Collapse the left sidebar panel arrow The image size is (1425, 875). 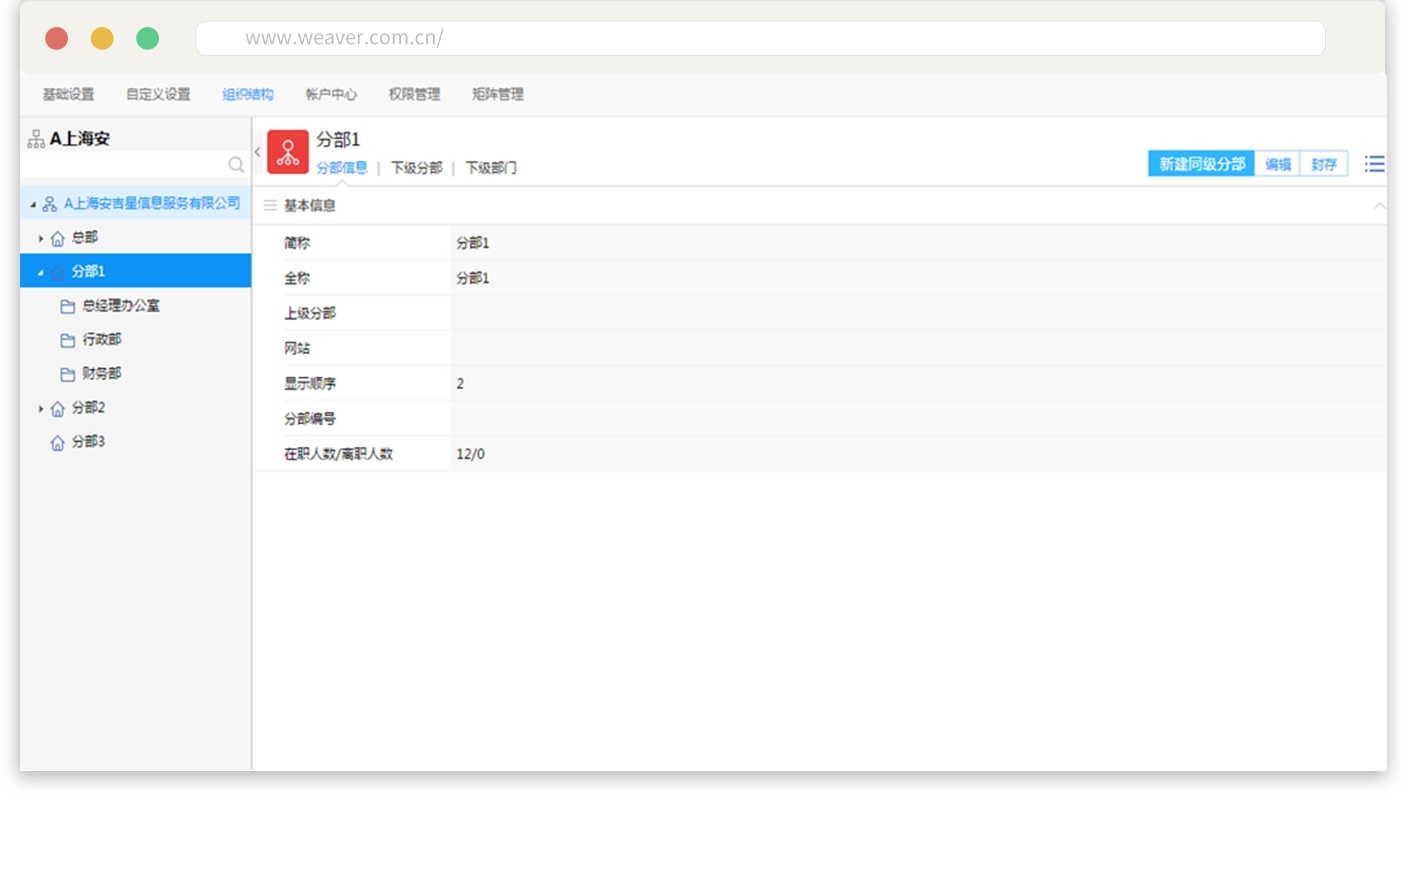coord(258,152)
